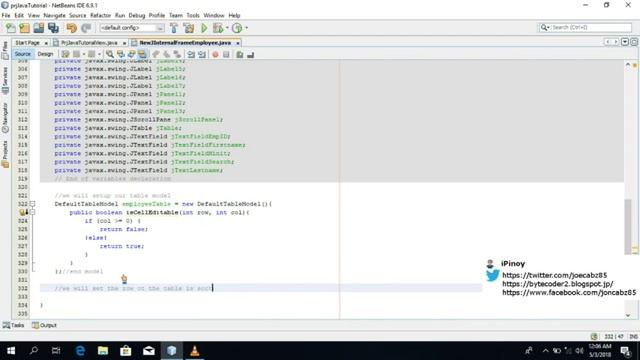Open Windows Start menu
640x360 pixels.
tap(11, 351)
